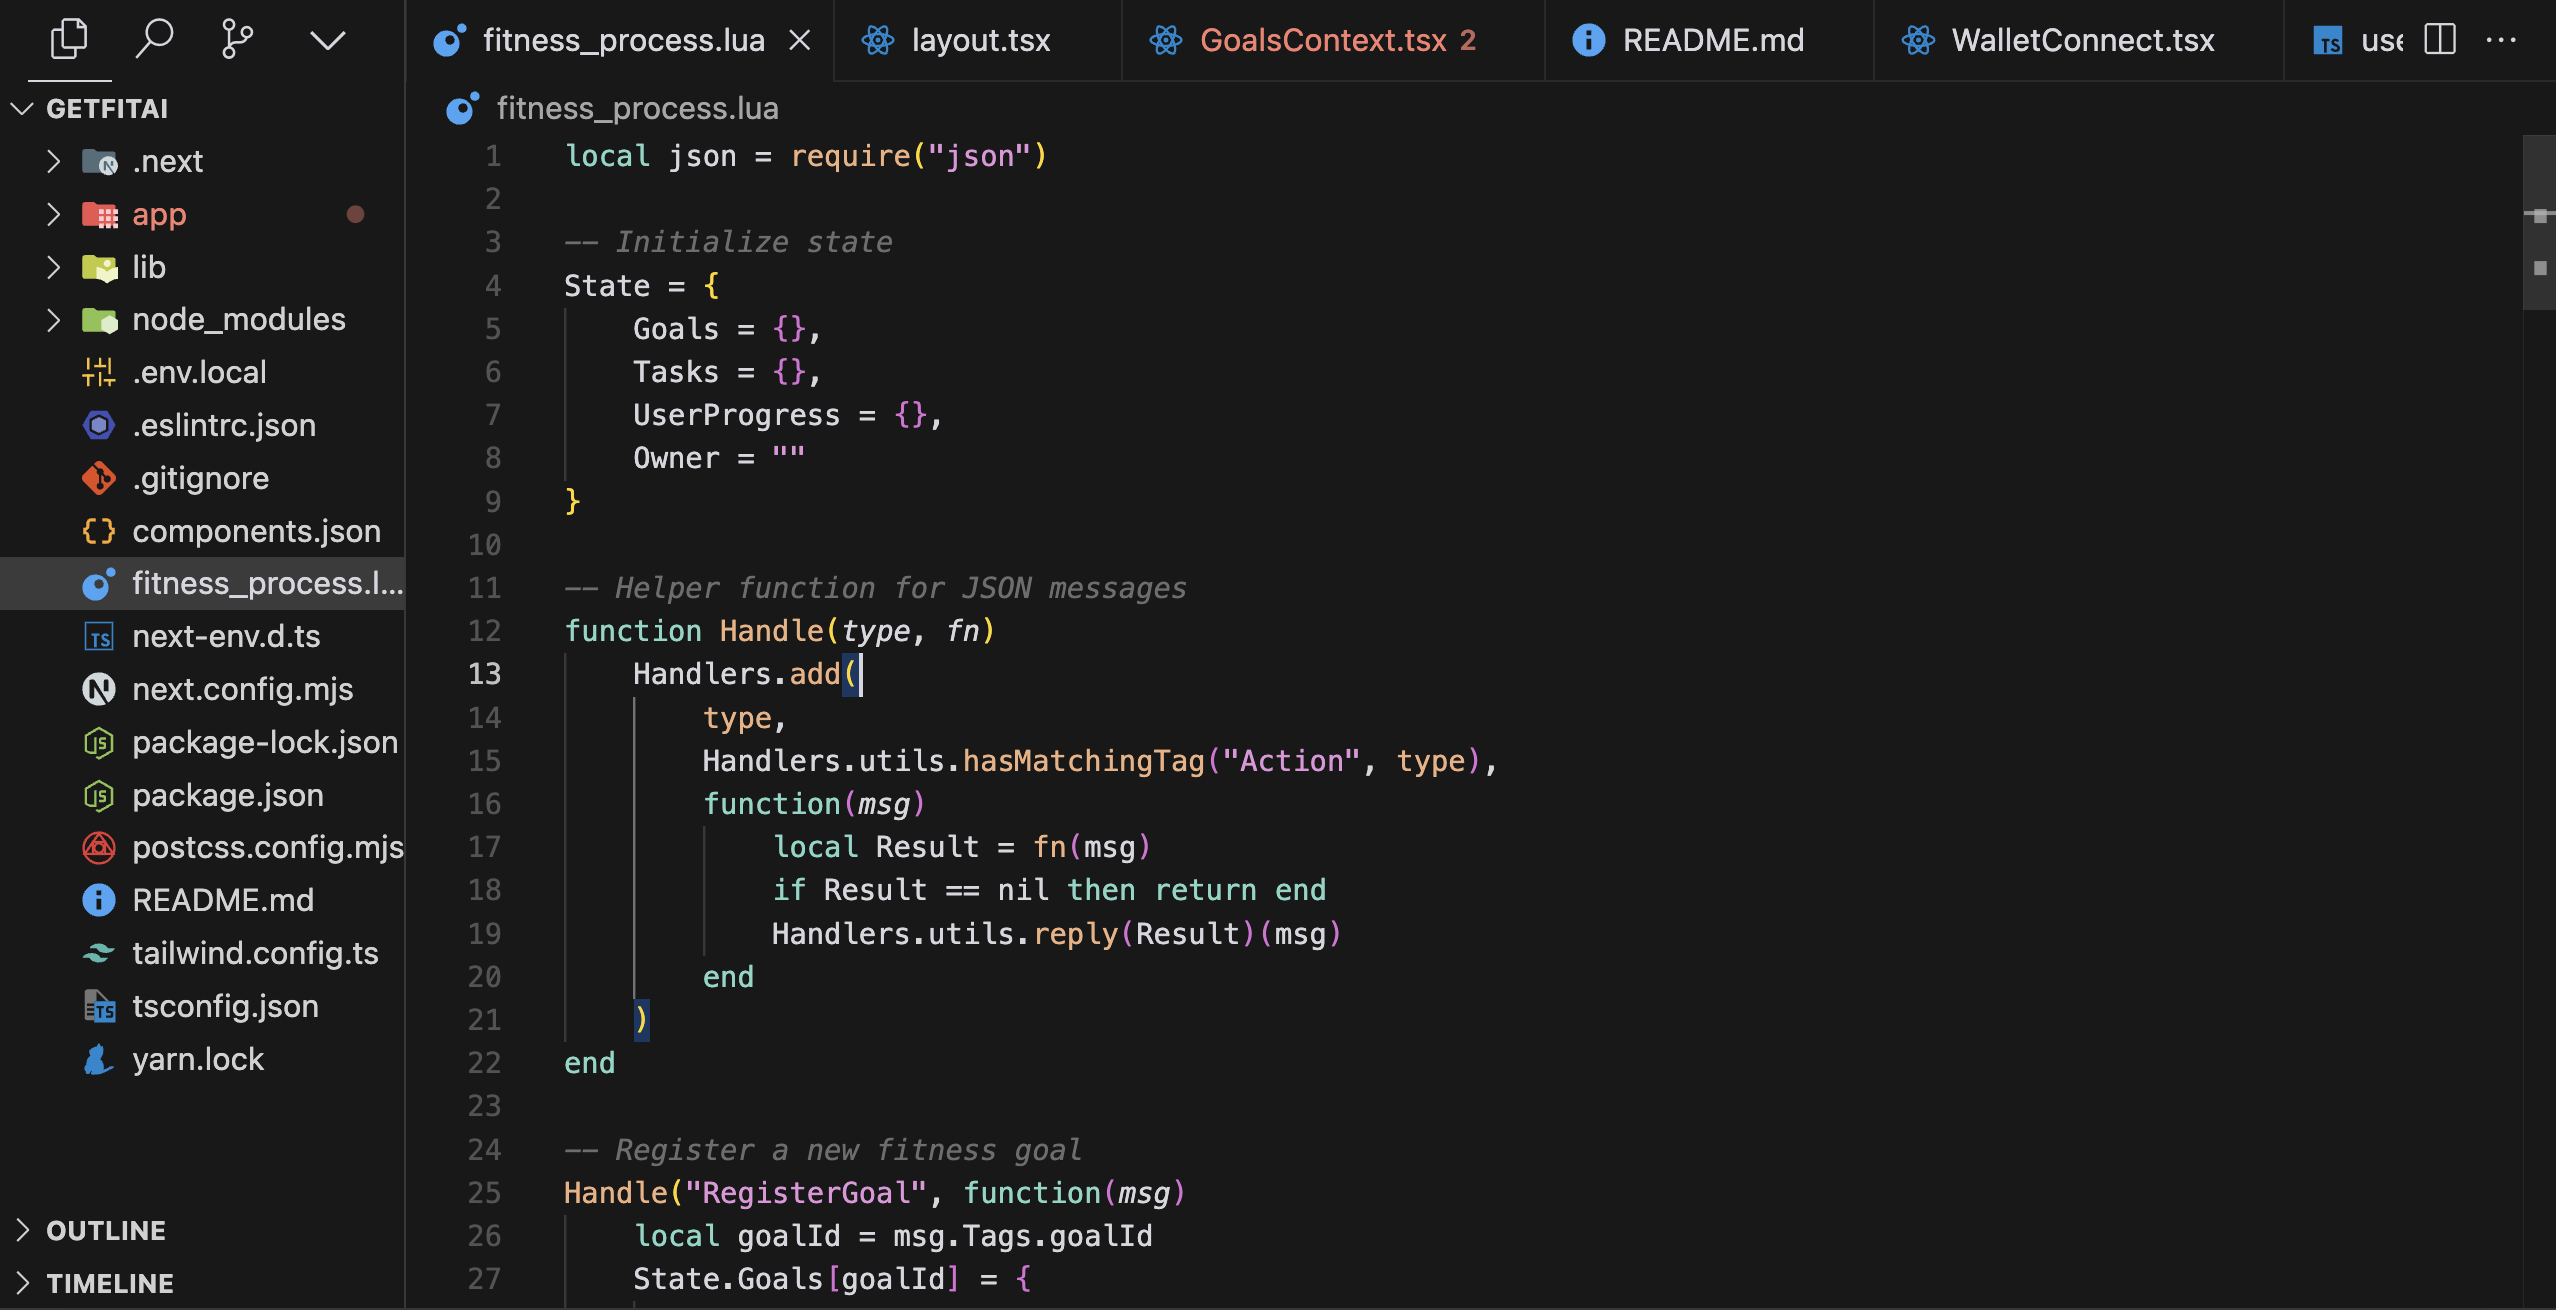The width and height of the screenshot is (2556, 1310).
Task: Click the split editor right icon
Action: click(x=2440, y=40)
